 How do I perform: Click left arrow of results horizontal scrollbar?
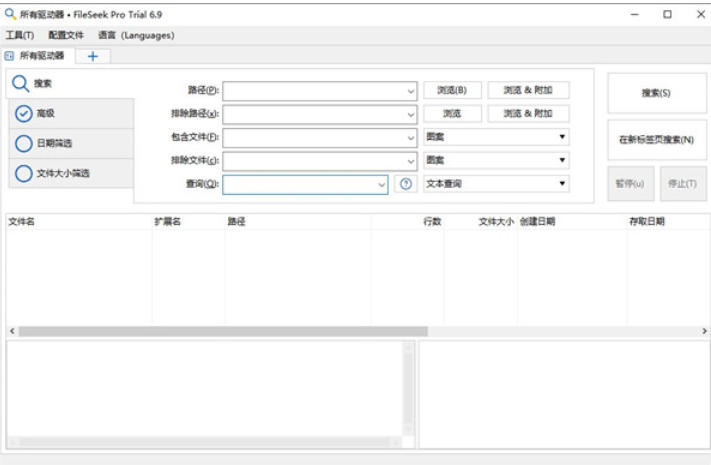12,331
